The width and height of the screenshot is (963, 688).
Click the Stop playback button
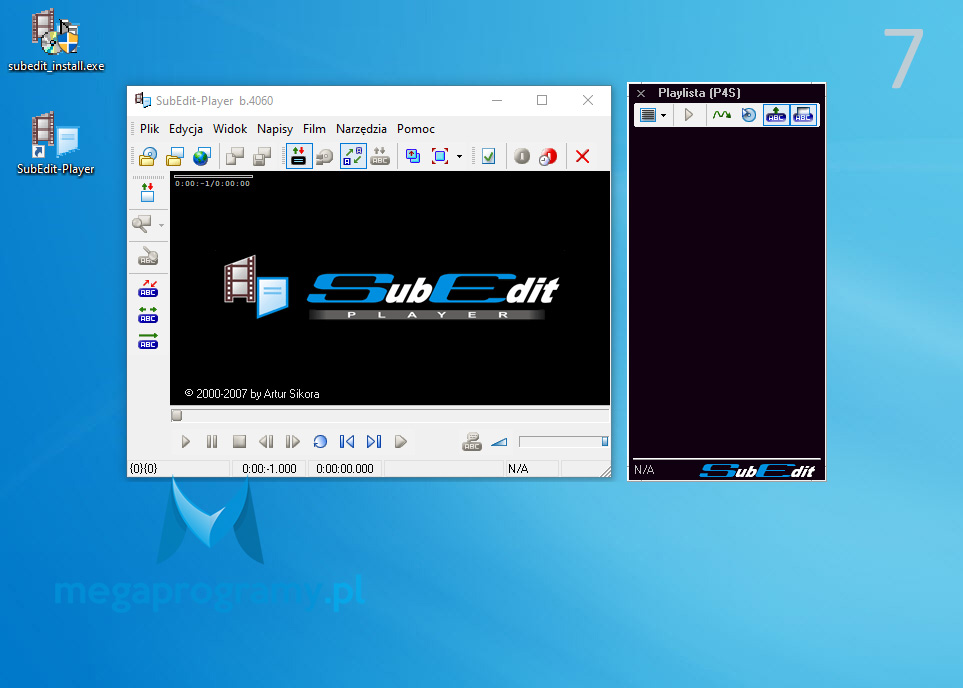click(x=240, y=442)
